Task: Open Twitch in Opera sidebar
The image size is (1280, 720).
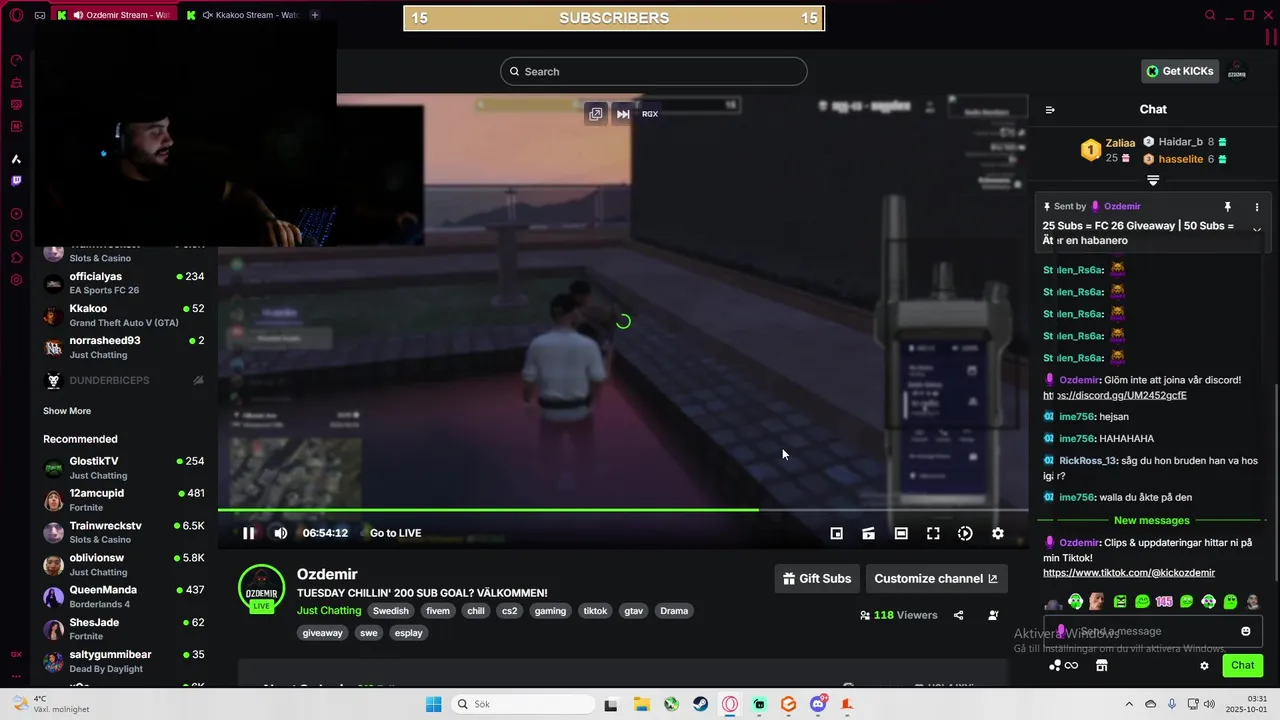Action: coord(16,181)
